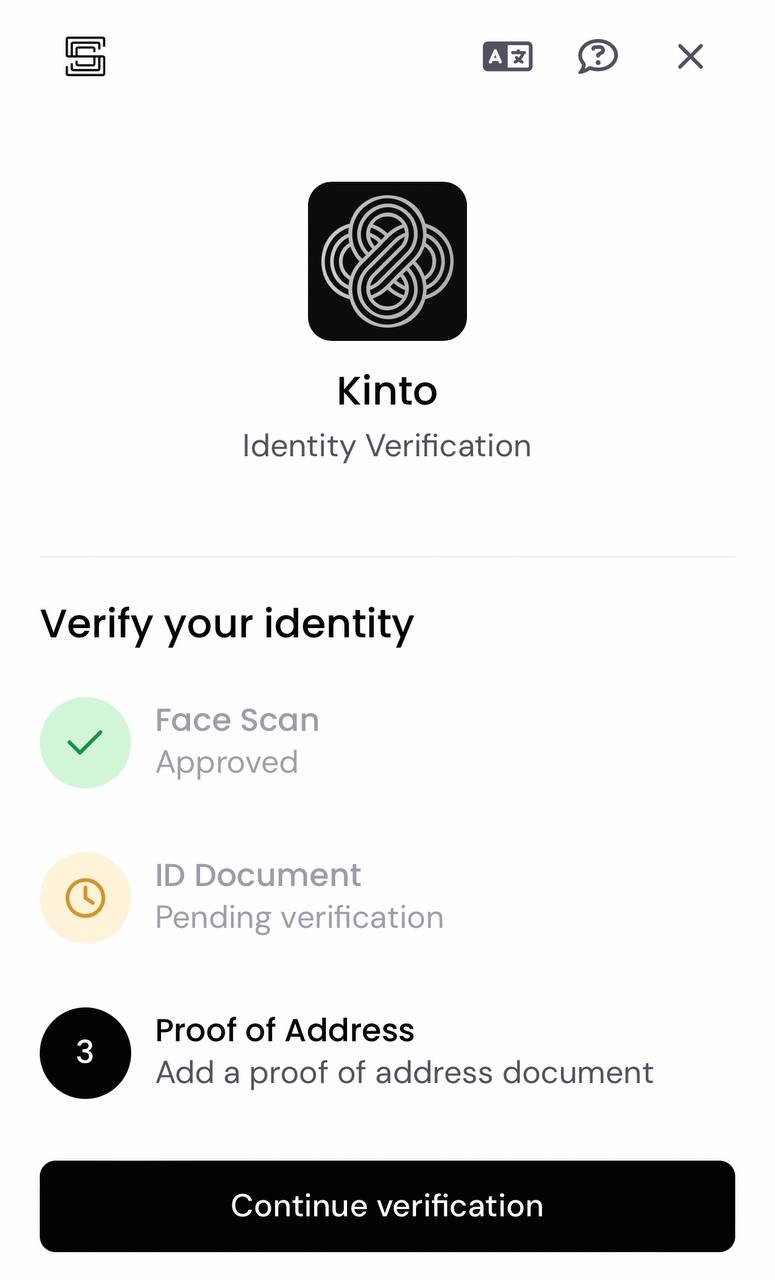
Task: Tap the Kinto app logo
Action: tap(387, 261)
